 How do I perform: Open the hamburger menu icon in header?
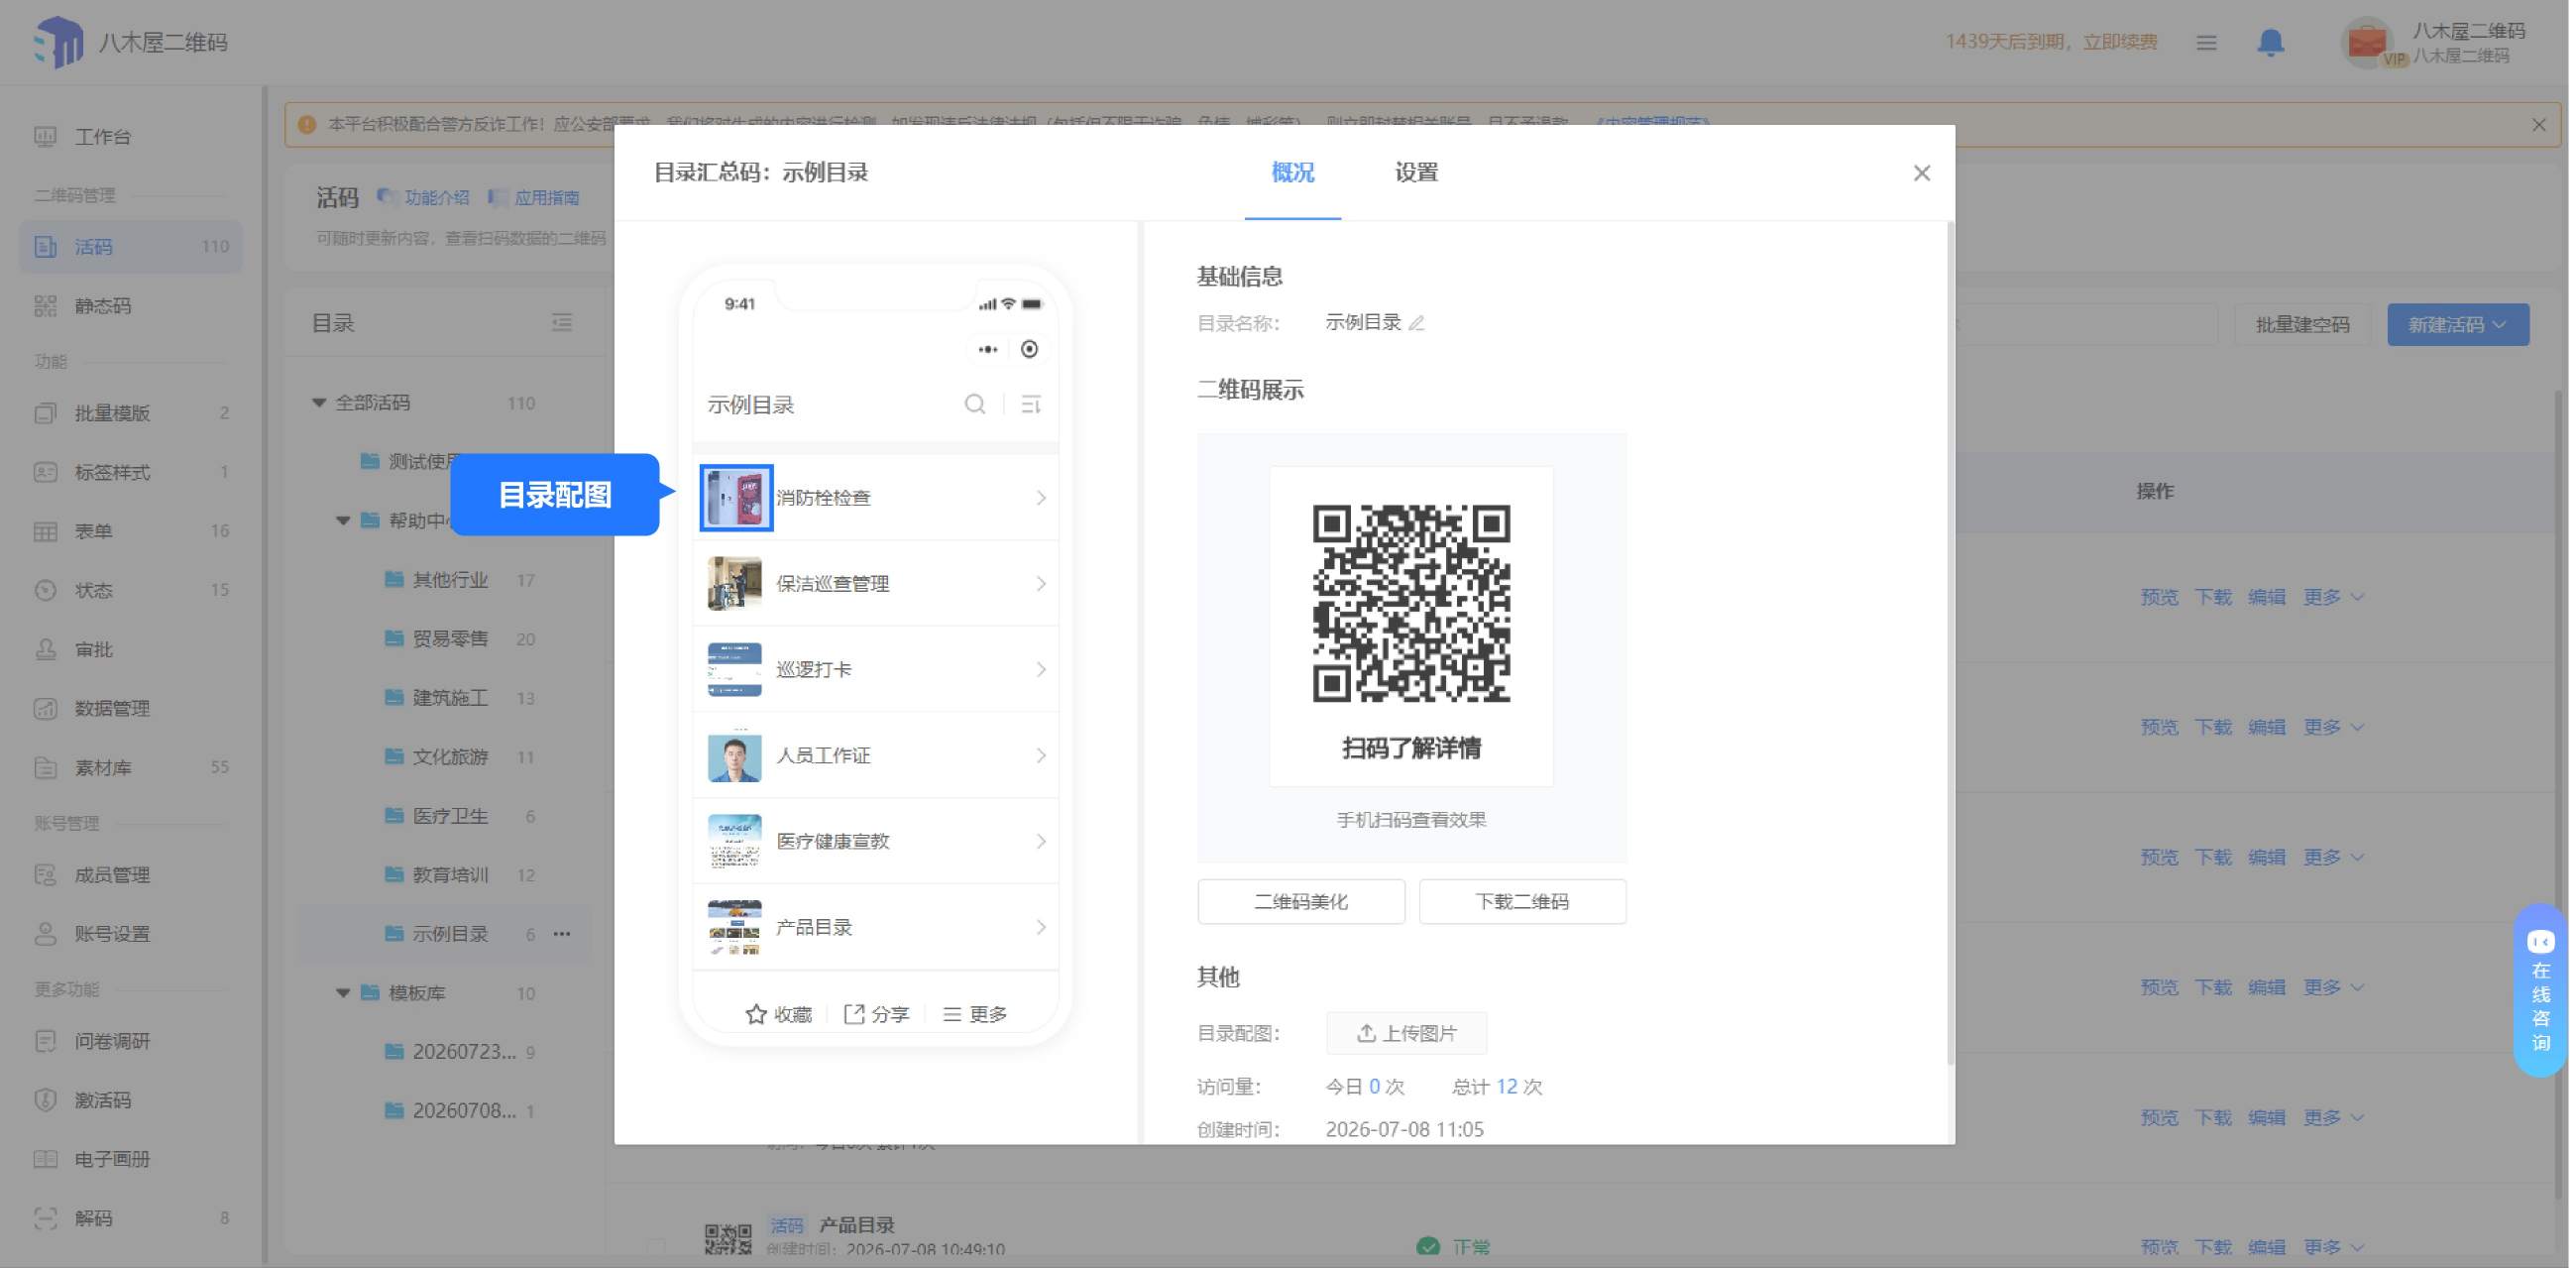tap(2206, 43)
